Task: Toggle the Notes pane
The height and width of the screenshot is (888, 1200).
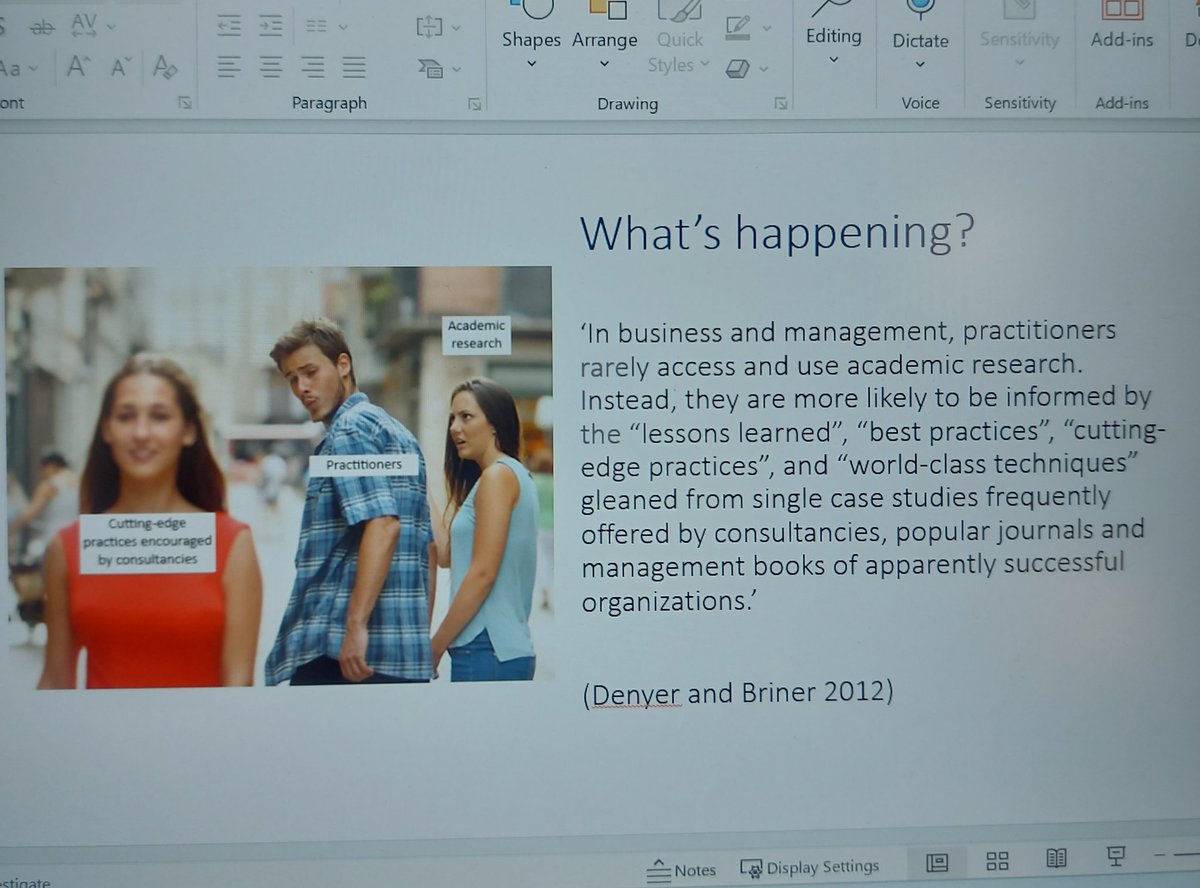Action: point(681,870)
